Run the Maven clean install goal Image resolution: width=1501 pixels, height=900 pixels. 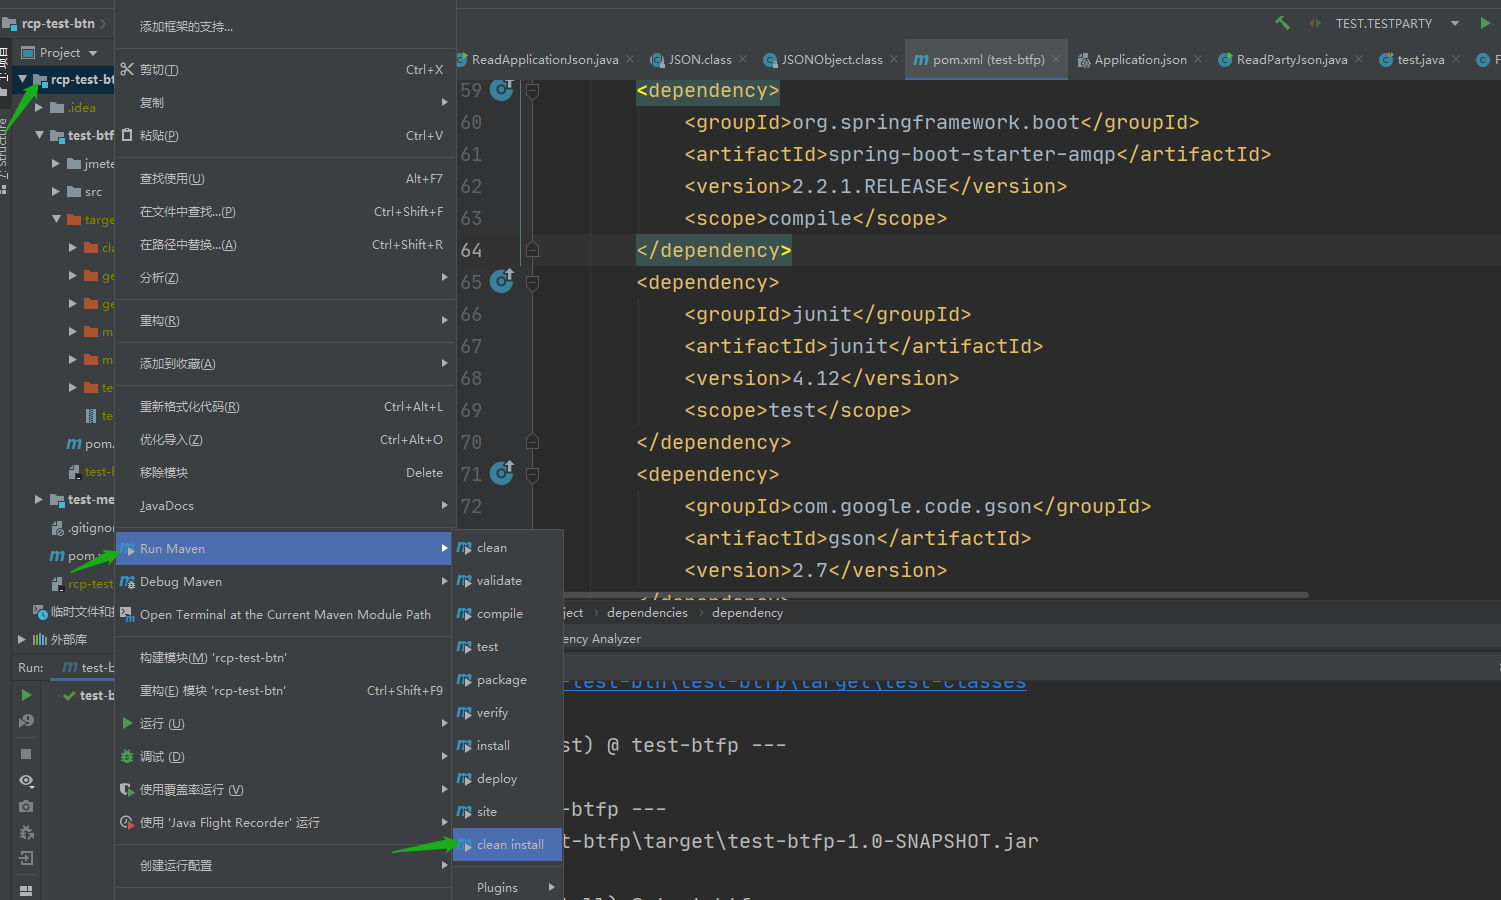point(508,845)
